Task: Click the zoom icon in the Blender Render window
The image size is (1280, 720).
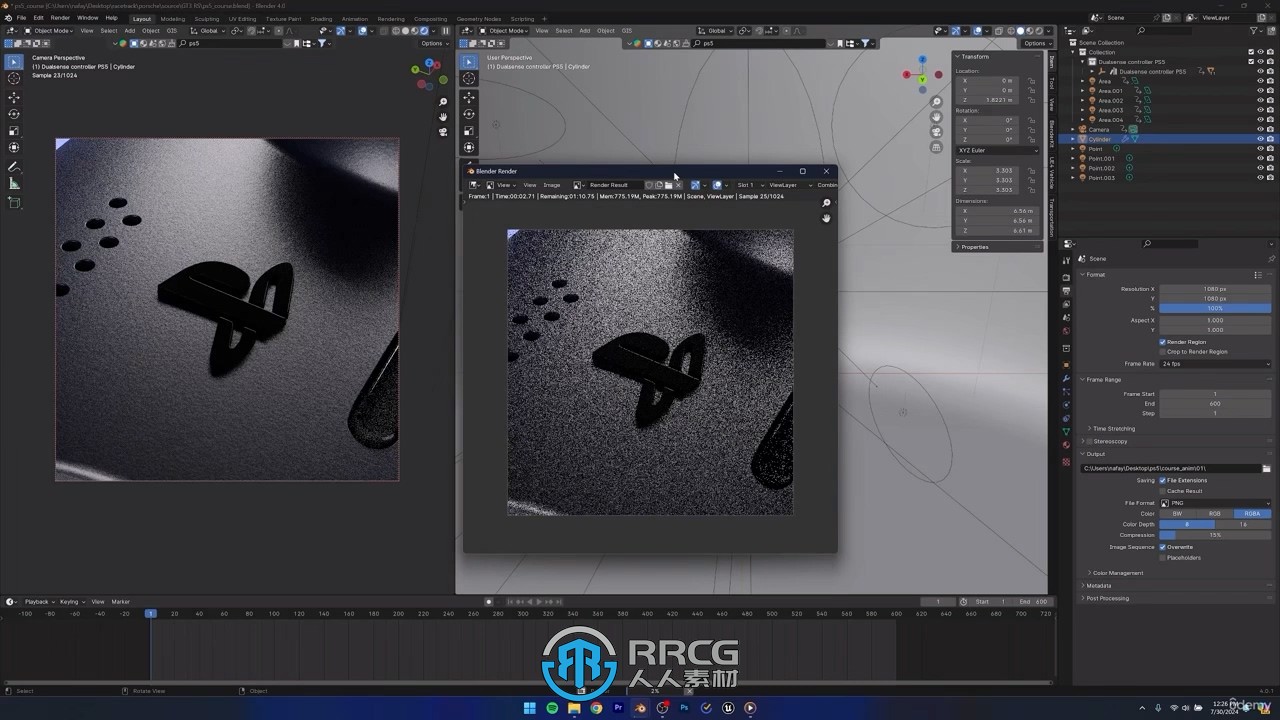Action: pyautogui.click(x=826, y=203)
